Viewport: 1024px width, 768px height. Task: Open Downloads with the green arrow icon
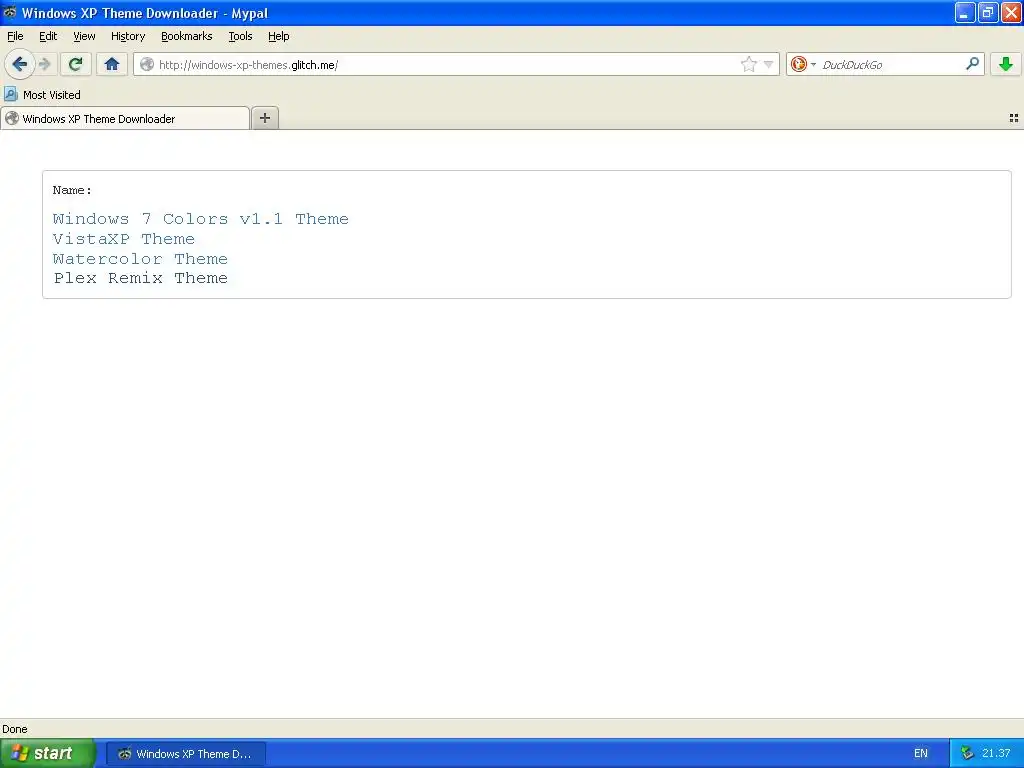(x=1006, y=64)
